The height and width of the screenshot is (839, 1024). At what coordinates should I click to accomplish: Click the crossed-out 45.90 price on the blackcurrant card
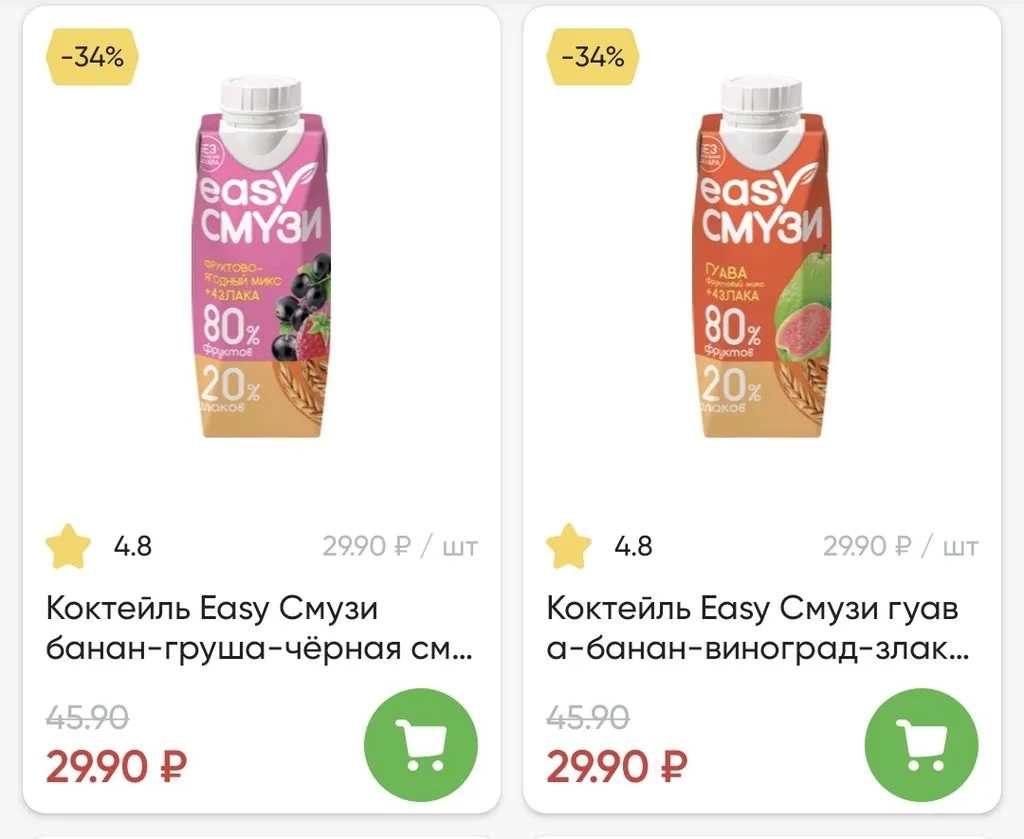[87, 716]
